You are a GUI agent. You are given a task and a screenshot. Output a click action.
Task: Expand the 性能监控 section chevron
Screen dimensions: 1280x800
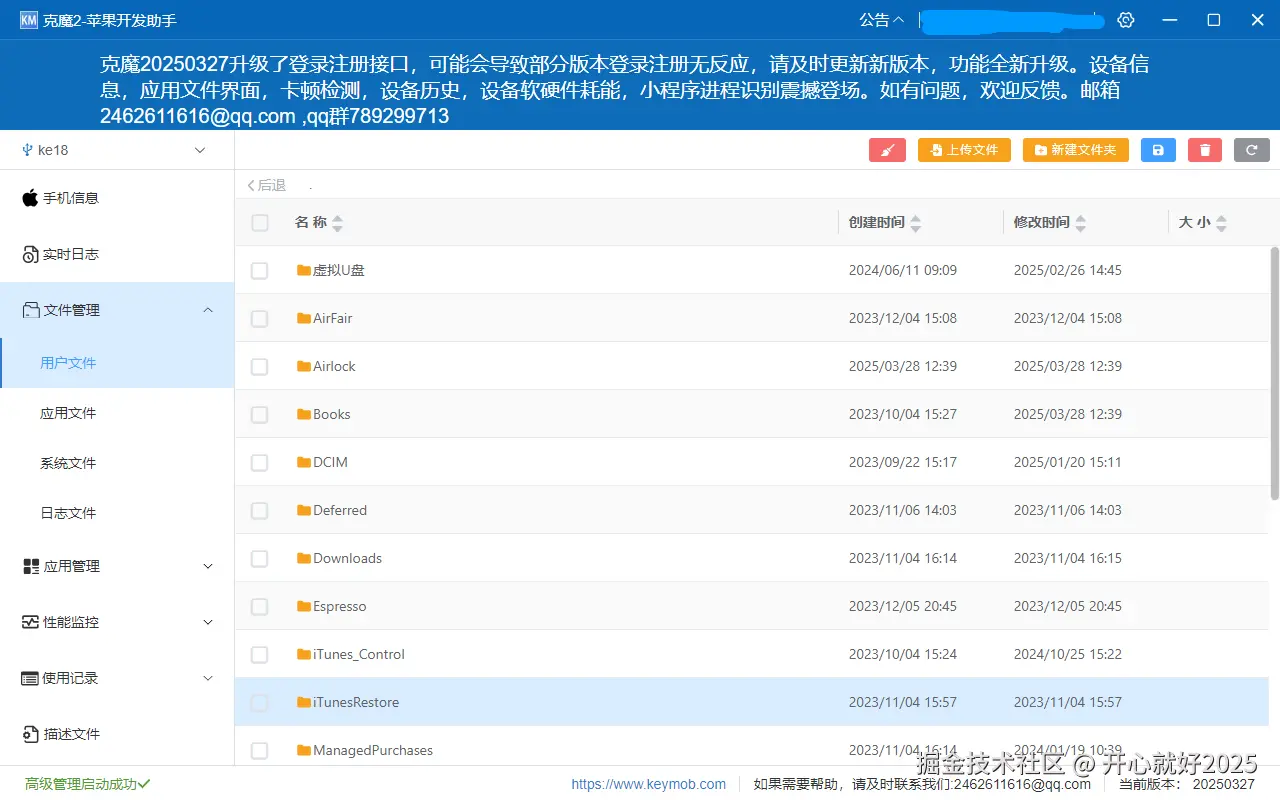(208, 622)
